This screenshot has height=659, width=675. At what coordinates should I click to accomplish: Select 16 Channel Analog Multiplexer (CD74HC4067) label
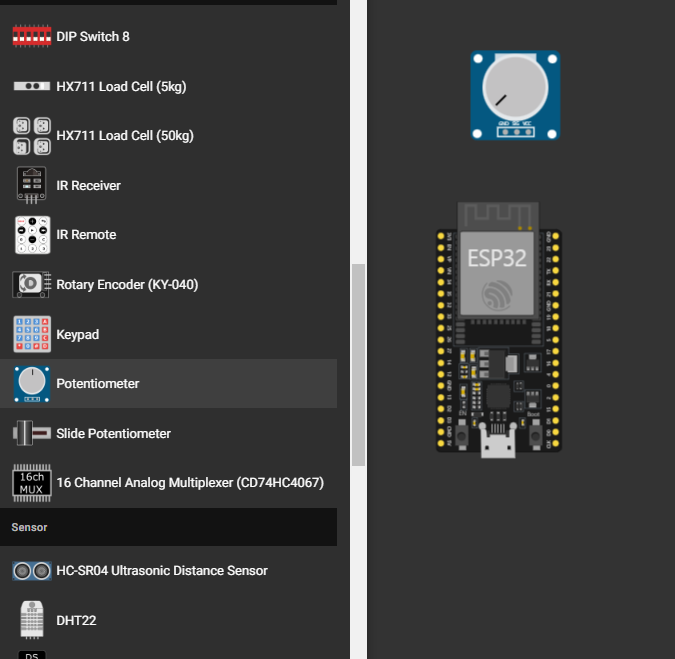pos(190,483)
